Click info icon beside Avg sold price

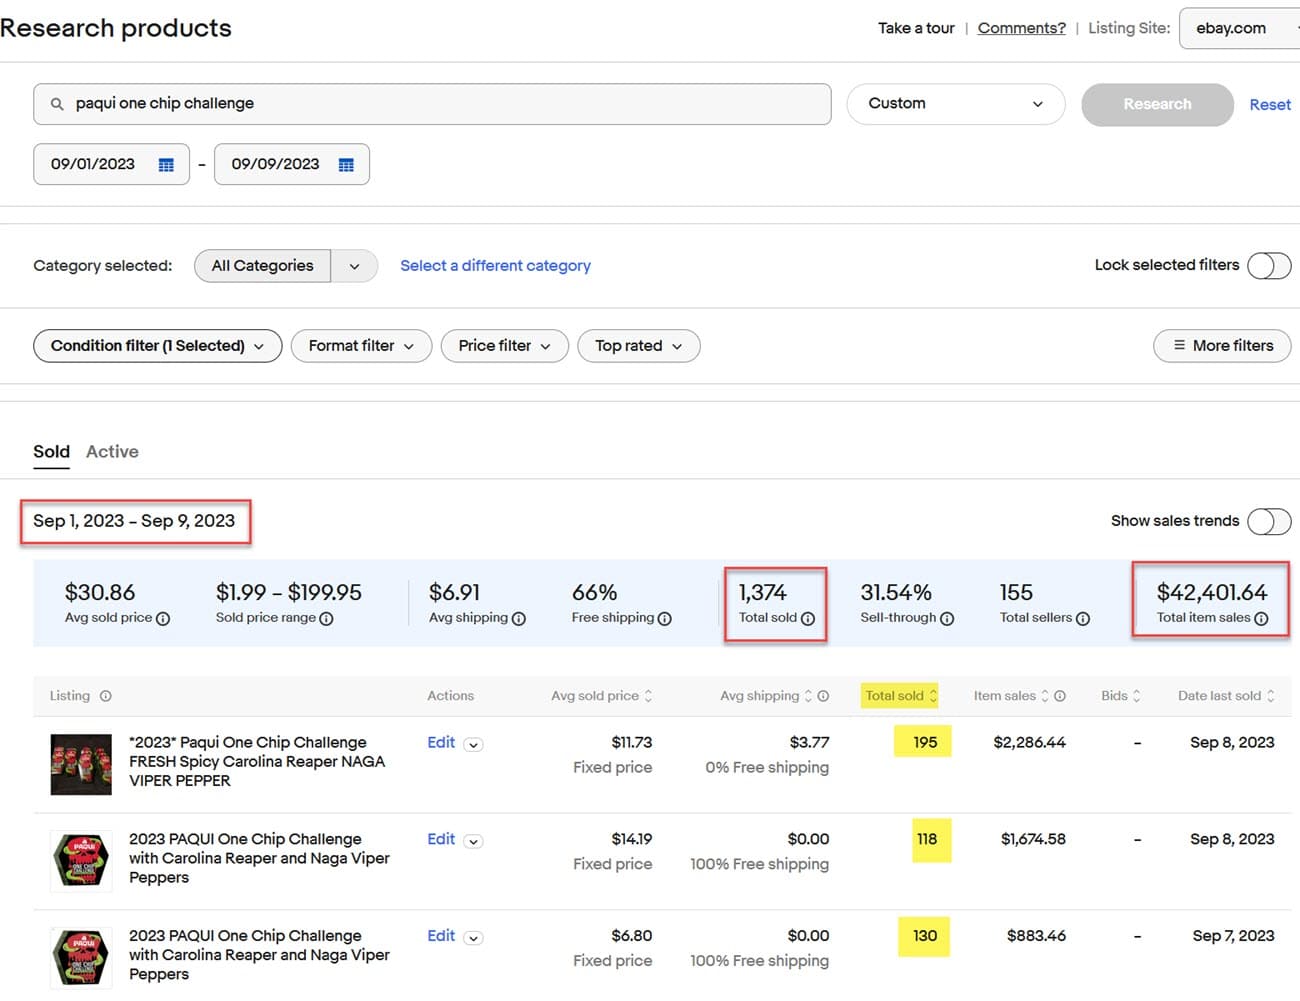pyautogui.click(x=163, y=619)
